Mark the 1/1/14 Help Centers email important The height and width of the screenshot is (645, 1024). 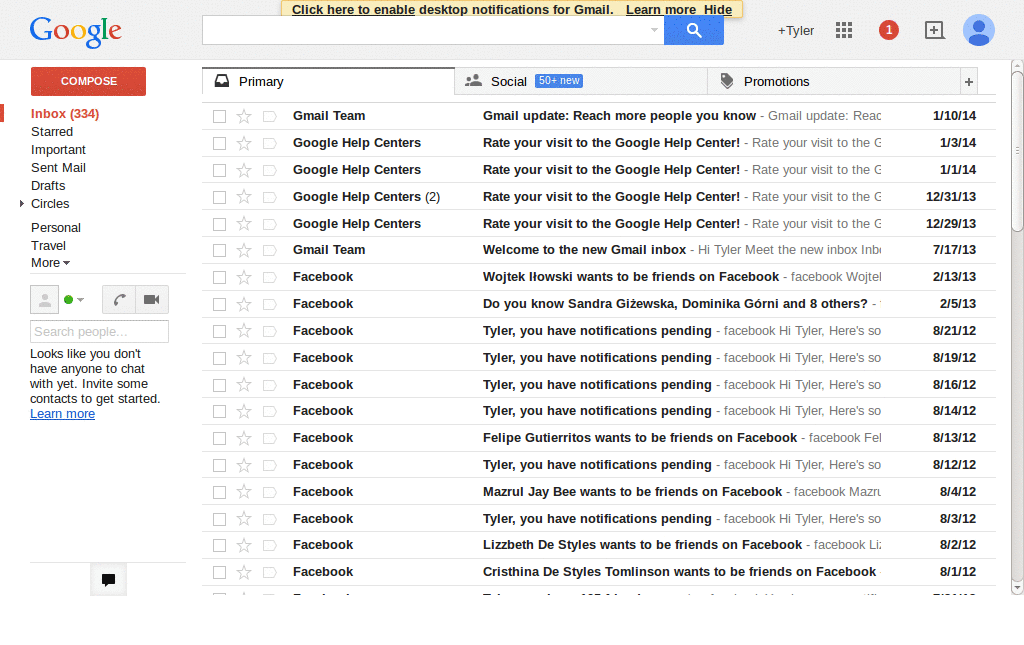click(269, 170)
